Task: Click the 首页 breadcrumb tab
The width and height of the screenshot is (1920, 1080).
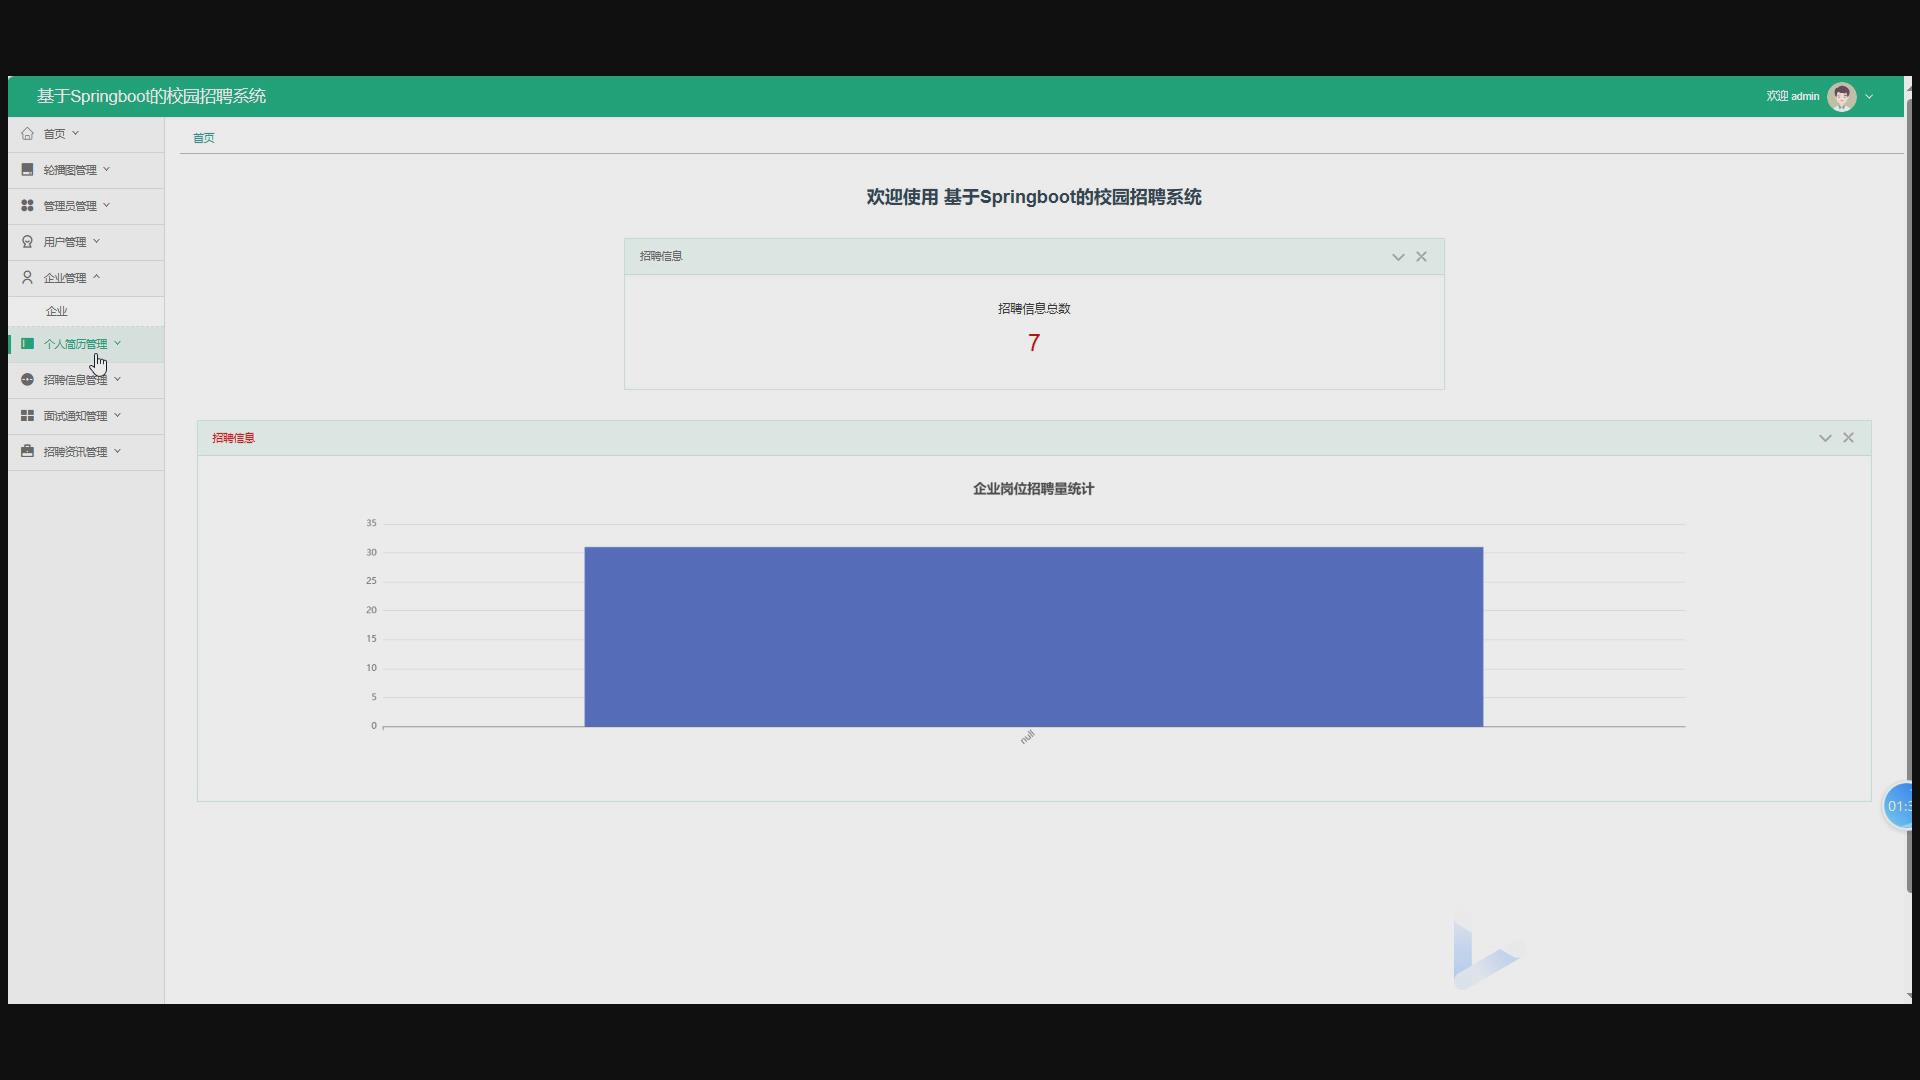Action: click(x=203, y=137)
